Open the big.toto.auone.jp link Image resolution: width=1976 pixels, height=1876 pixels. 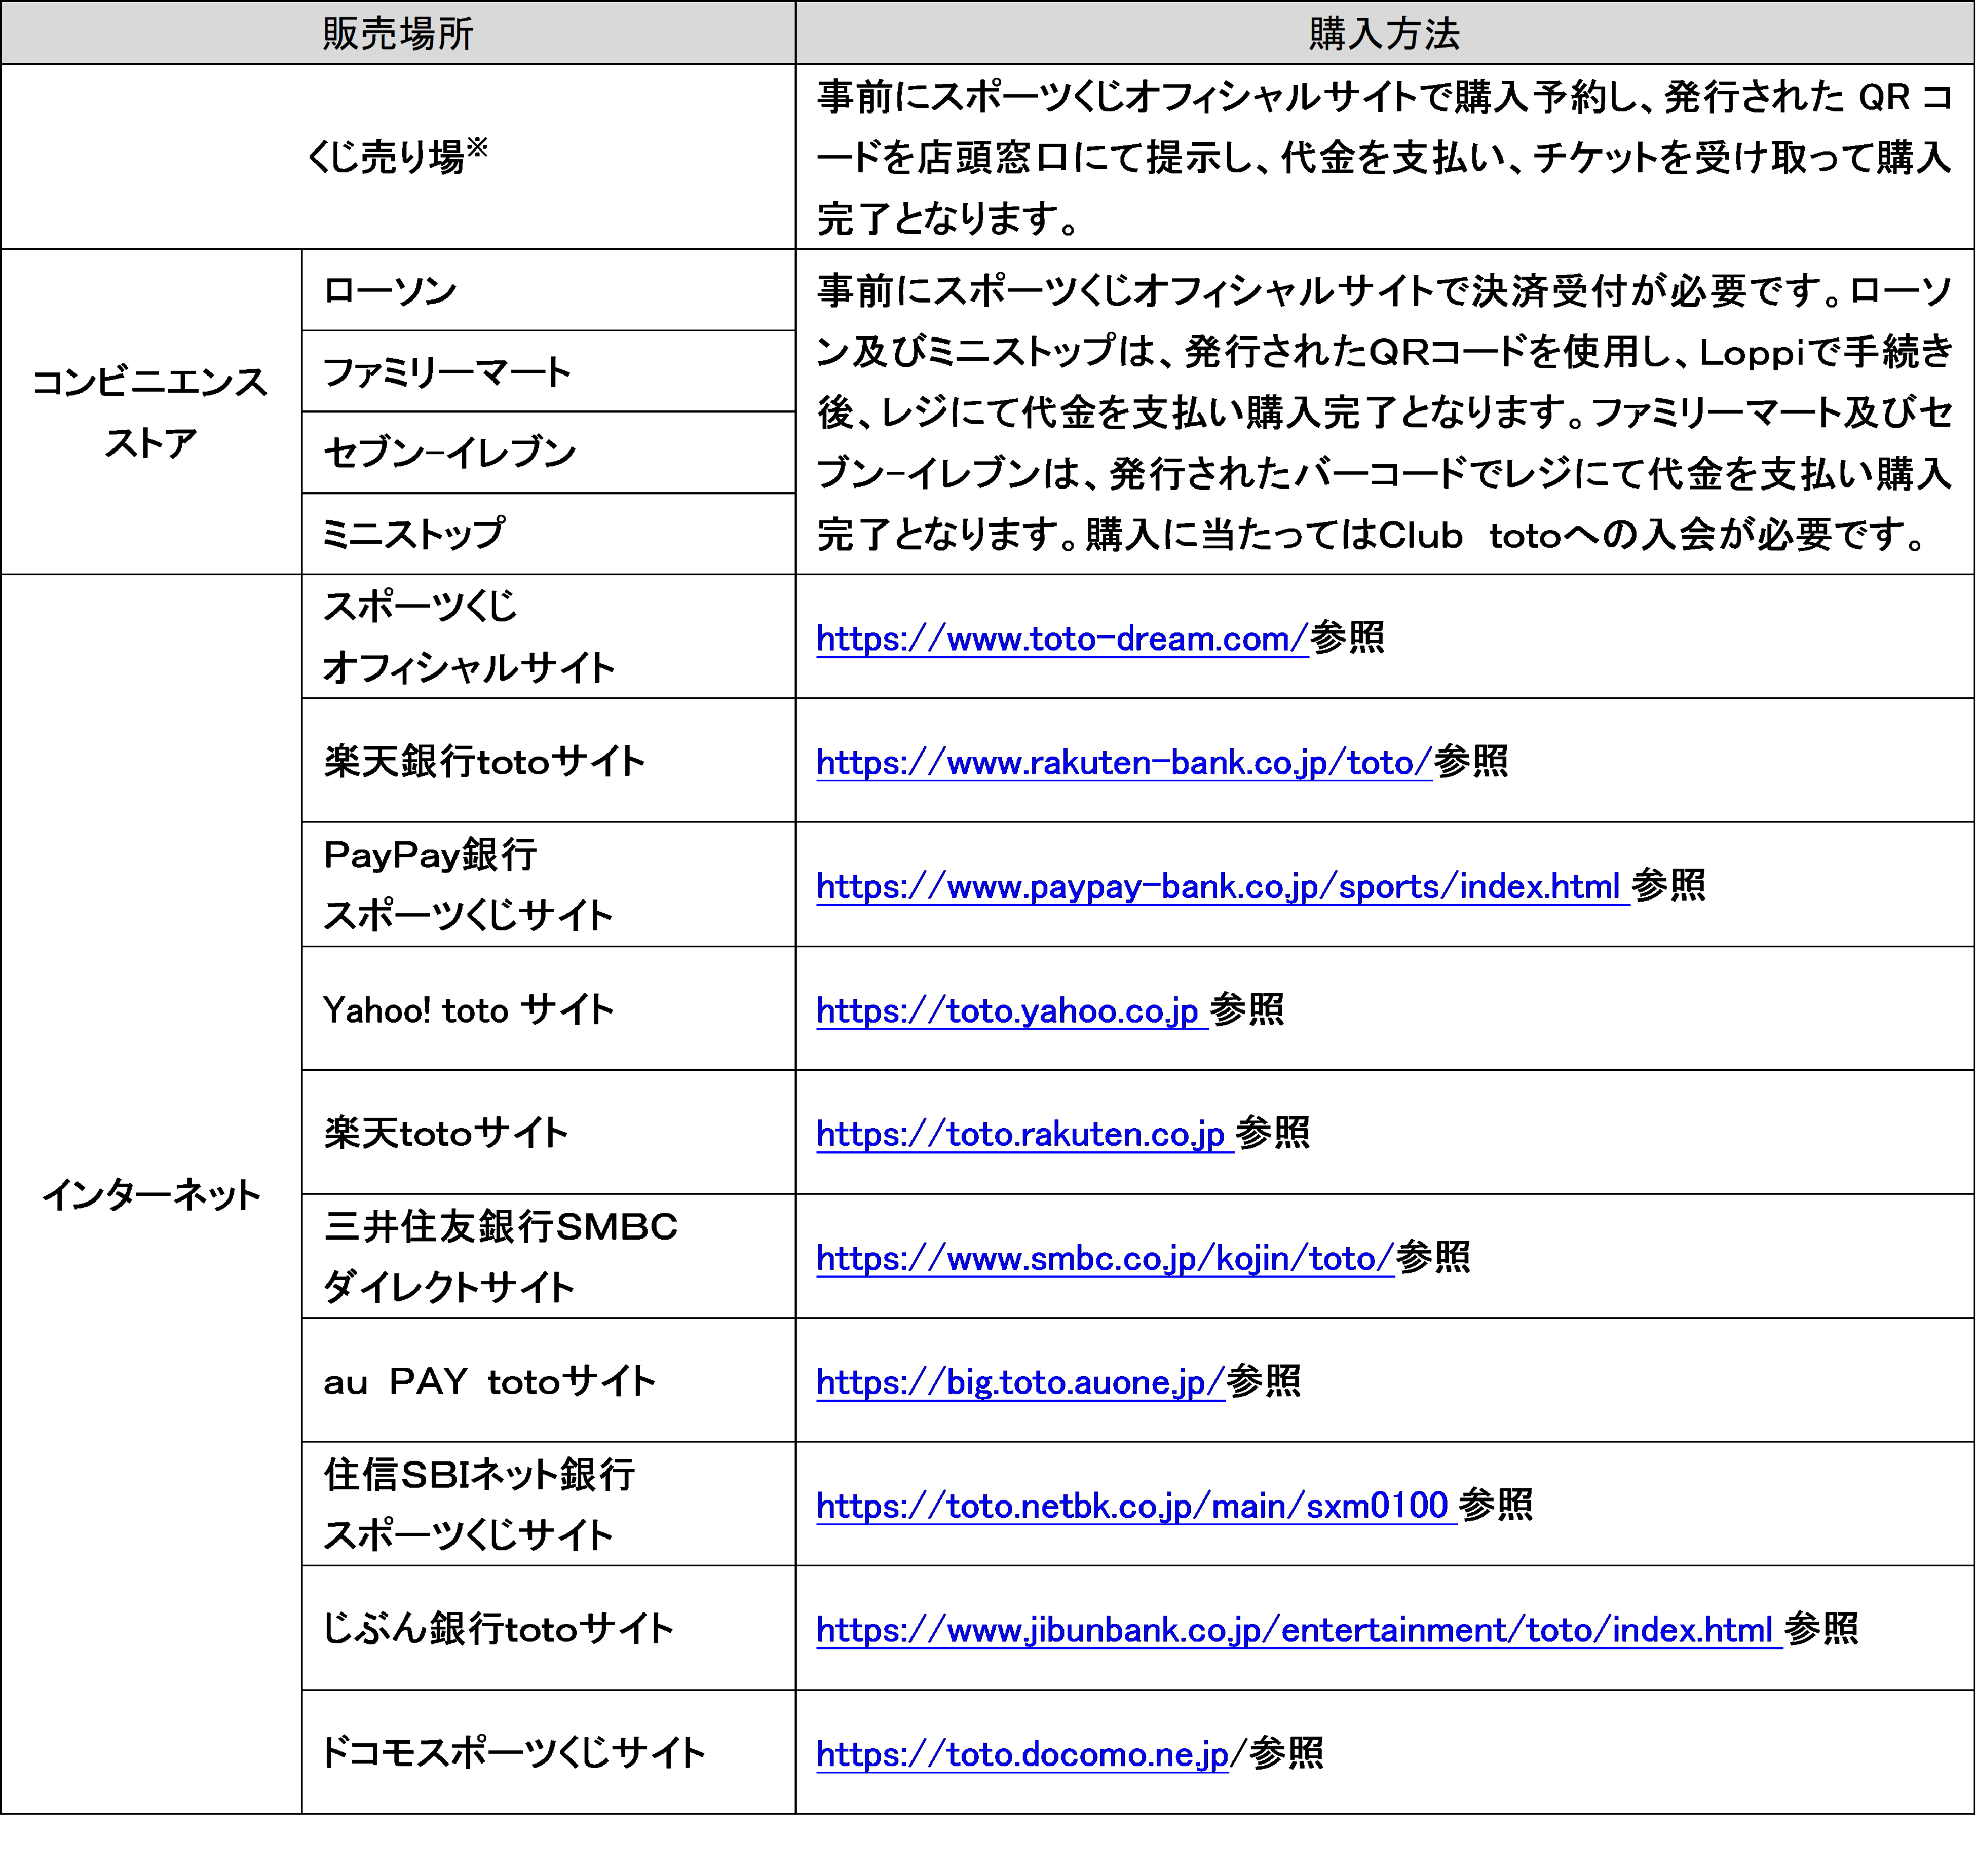pyautogui.click(x=1019, y=1382)
